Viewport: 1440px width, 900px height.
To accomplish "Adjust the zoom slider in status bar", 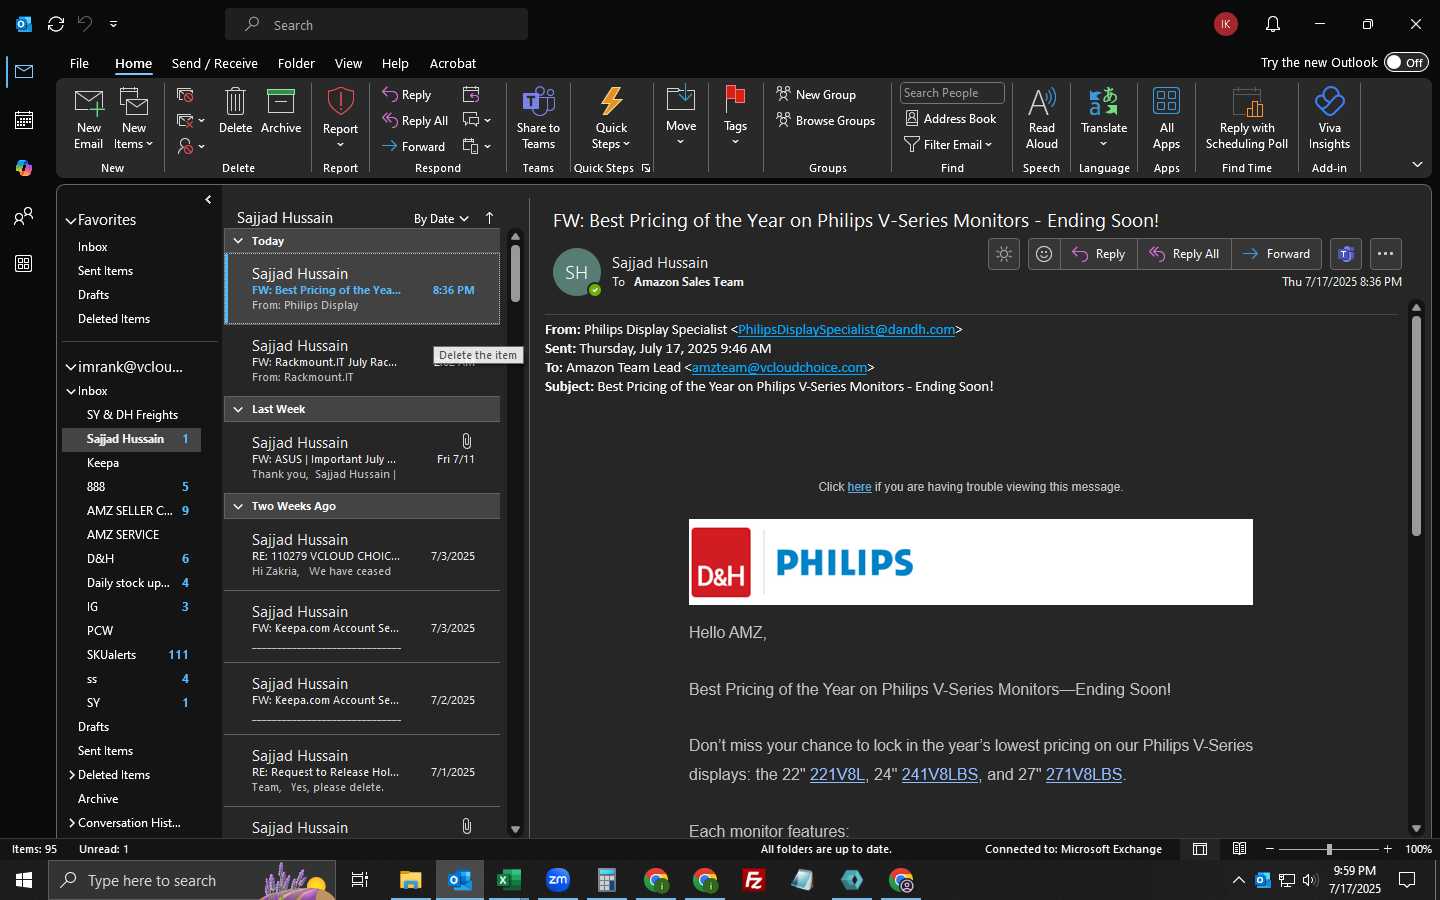I will pyautogui.click(x=1329, y=849).
